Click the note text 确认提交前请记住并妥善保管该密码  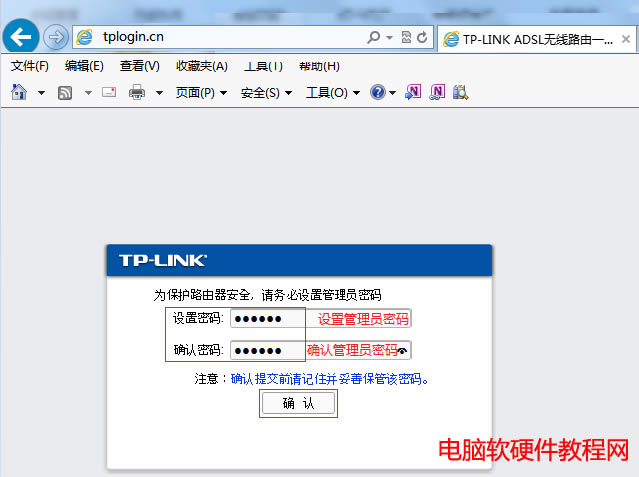point(330,379)
